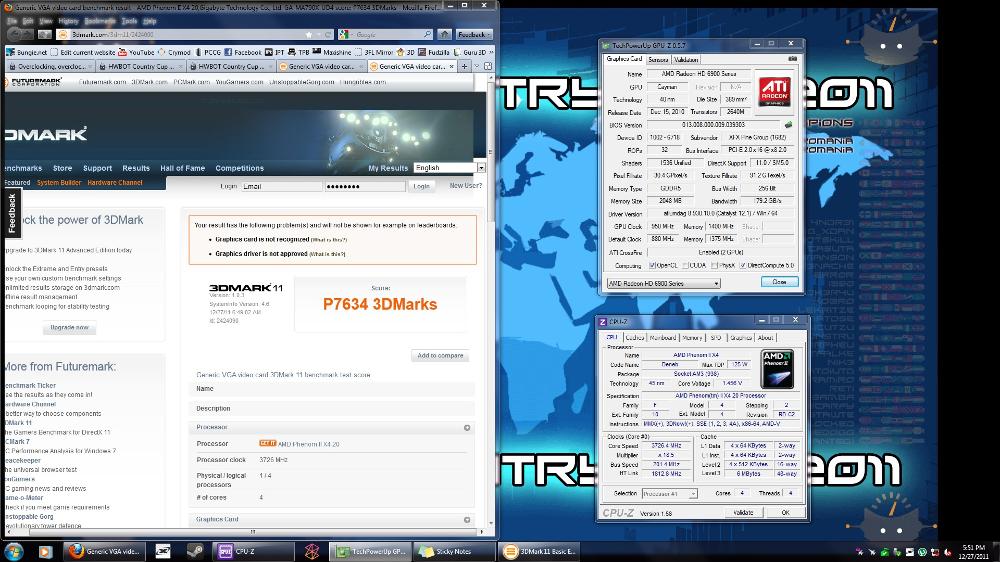
Task: Click the Email login input field
Action: [282, 186]
